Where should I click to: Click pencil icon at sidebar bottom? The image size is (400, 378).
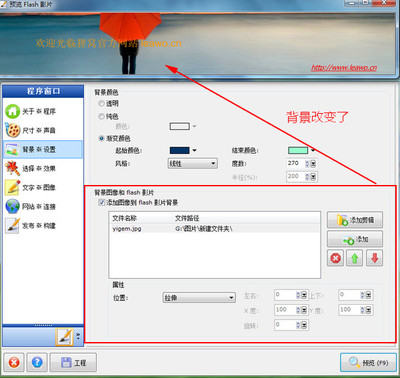(x=64, y=336)
